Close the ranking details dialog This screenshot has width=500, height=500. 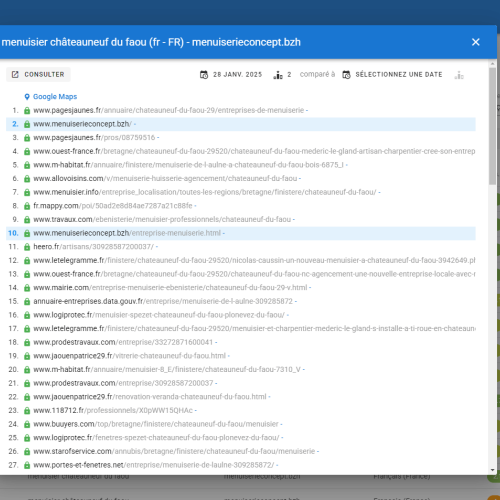[x=476, y=42]
